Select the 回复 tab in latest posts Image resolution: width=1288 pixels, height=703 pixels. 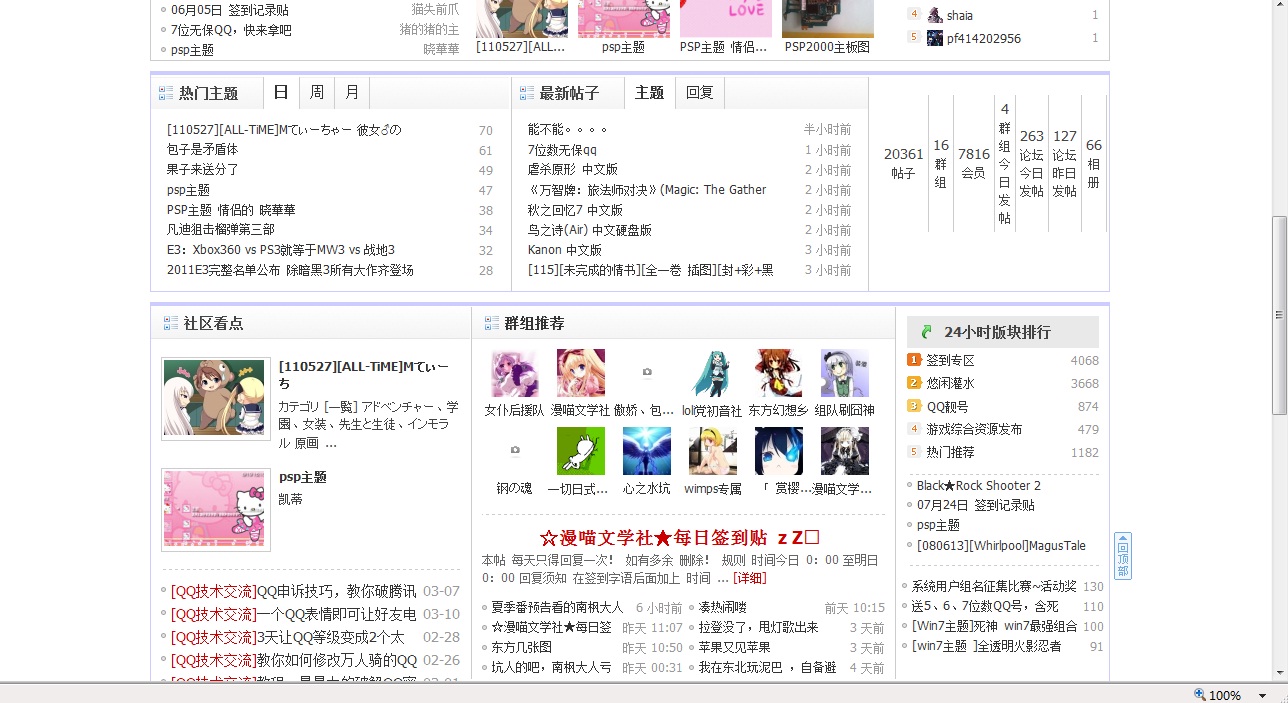[x=700, y=93]
